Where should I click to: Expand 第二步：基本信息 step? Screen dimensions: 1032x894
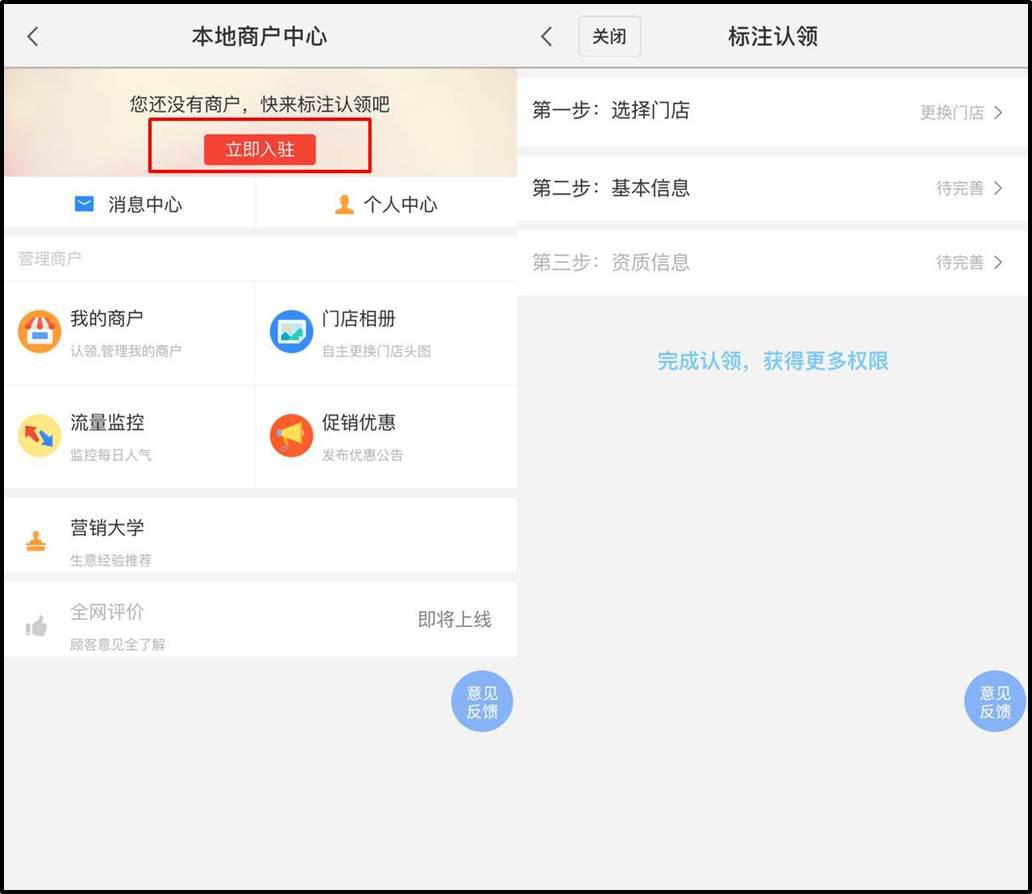point(775,186)
